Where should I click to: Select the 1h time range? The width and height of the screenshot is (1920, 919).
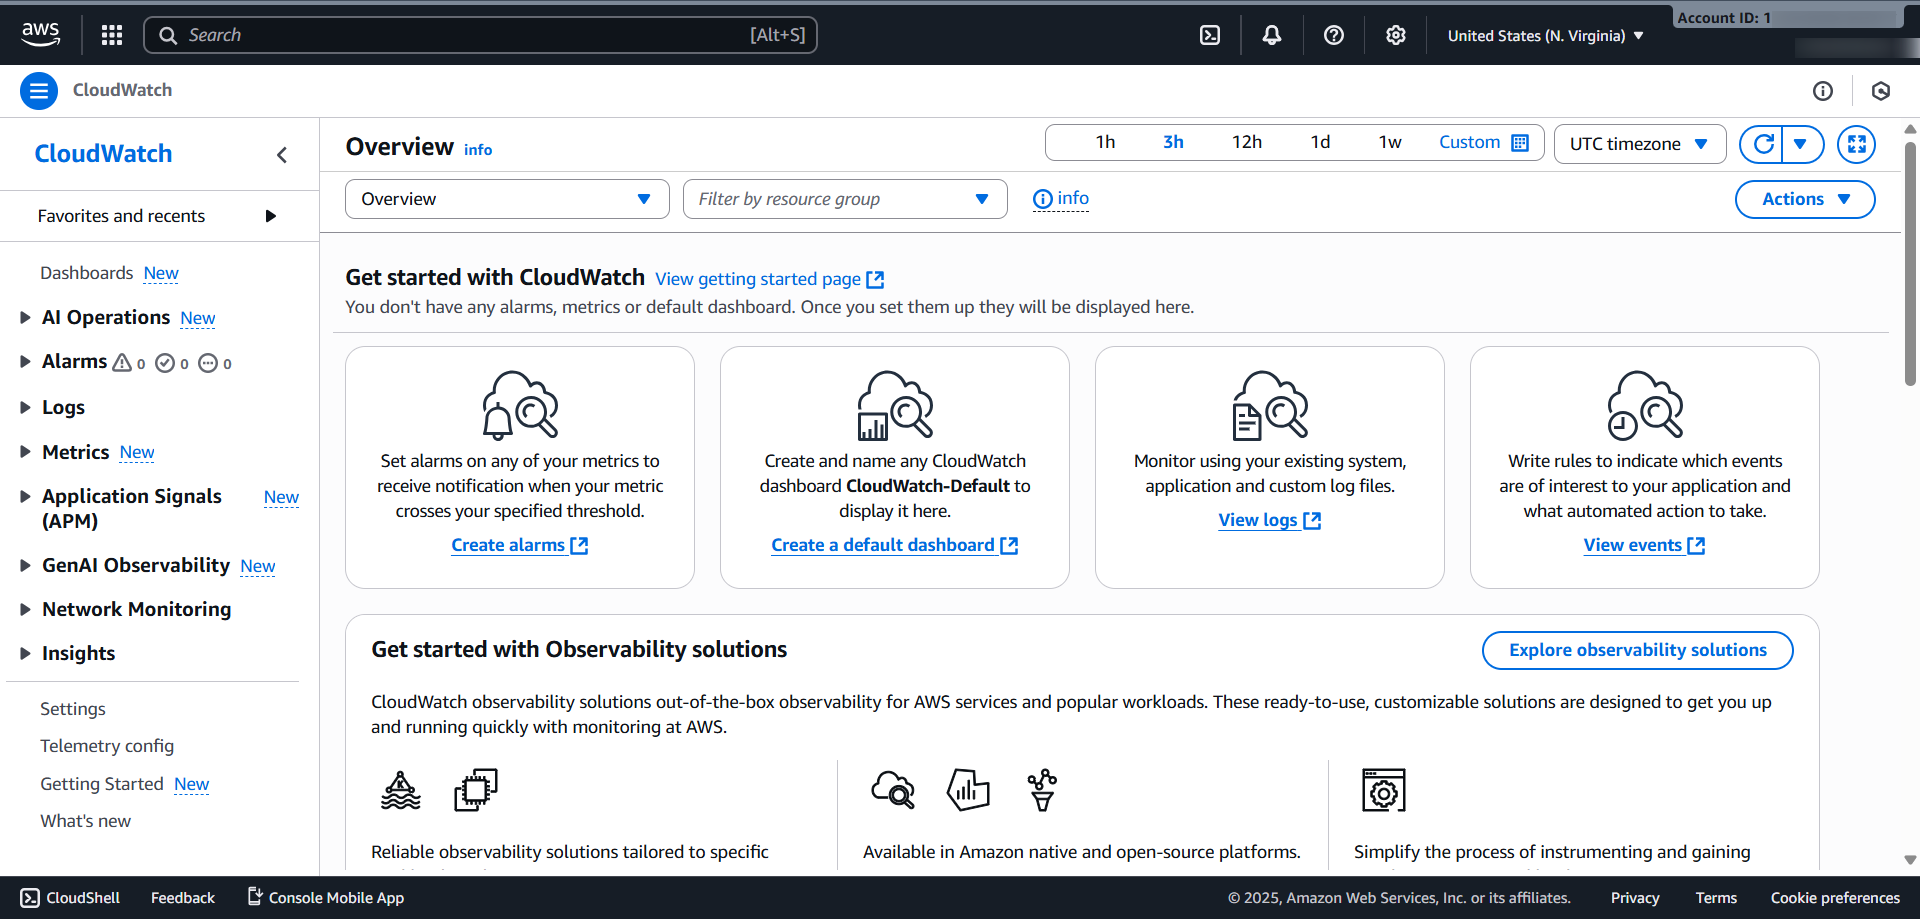coord(1105,142)
